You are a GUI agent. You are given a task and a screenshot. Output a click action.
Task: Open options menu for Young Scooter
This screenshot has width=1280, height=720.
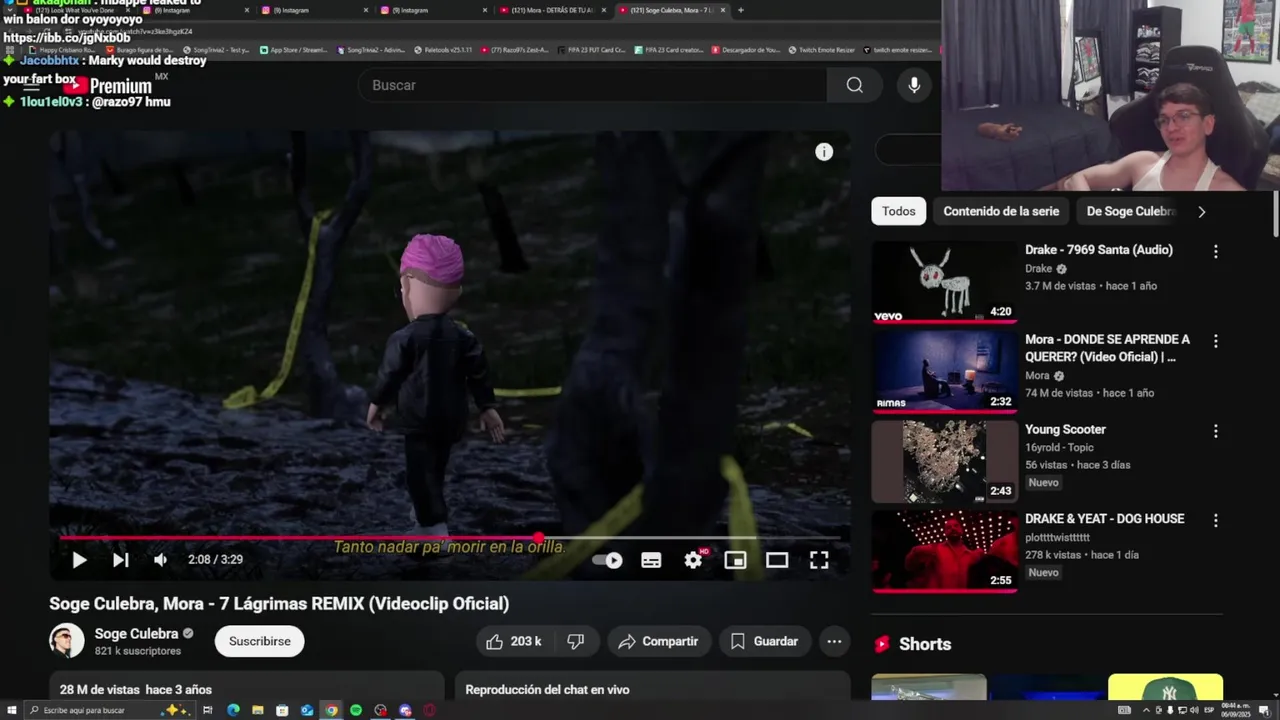pyautogui.click(x=1216, y=431)
